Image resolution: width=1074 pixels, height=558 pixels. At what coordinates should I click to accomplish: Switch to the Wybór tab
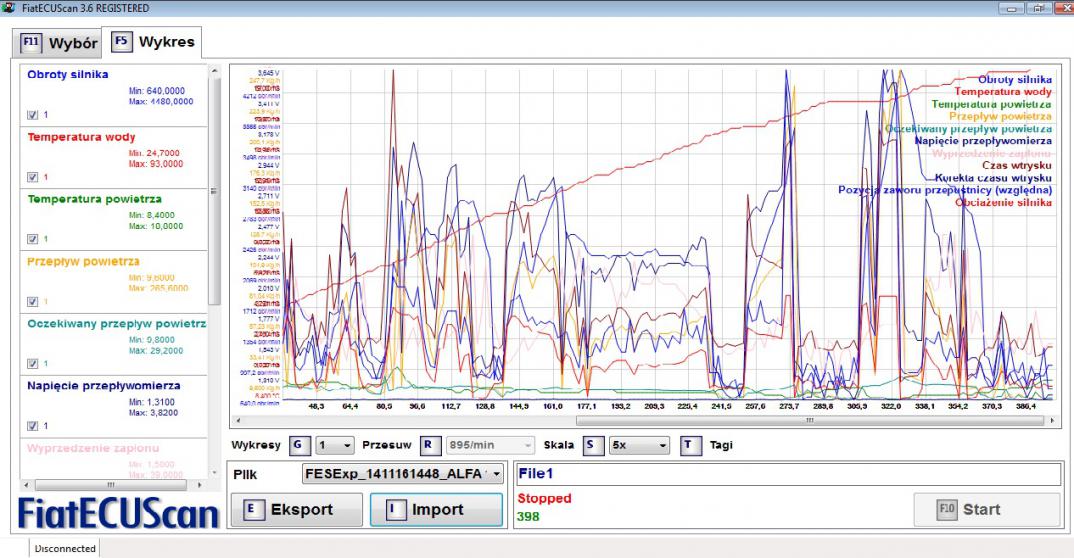click(59, 44)
